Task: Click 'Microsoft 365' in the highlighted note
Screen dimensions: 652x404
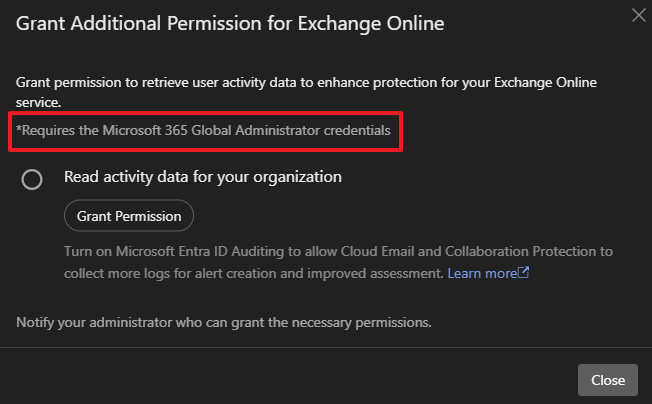Action: 161,130
